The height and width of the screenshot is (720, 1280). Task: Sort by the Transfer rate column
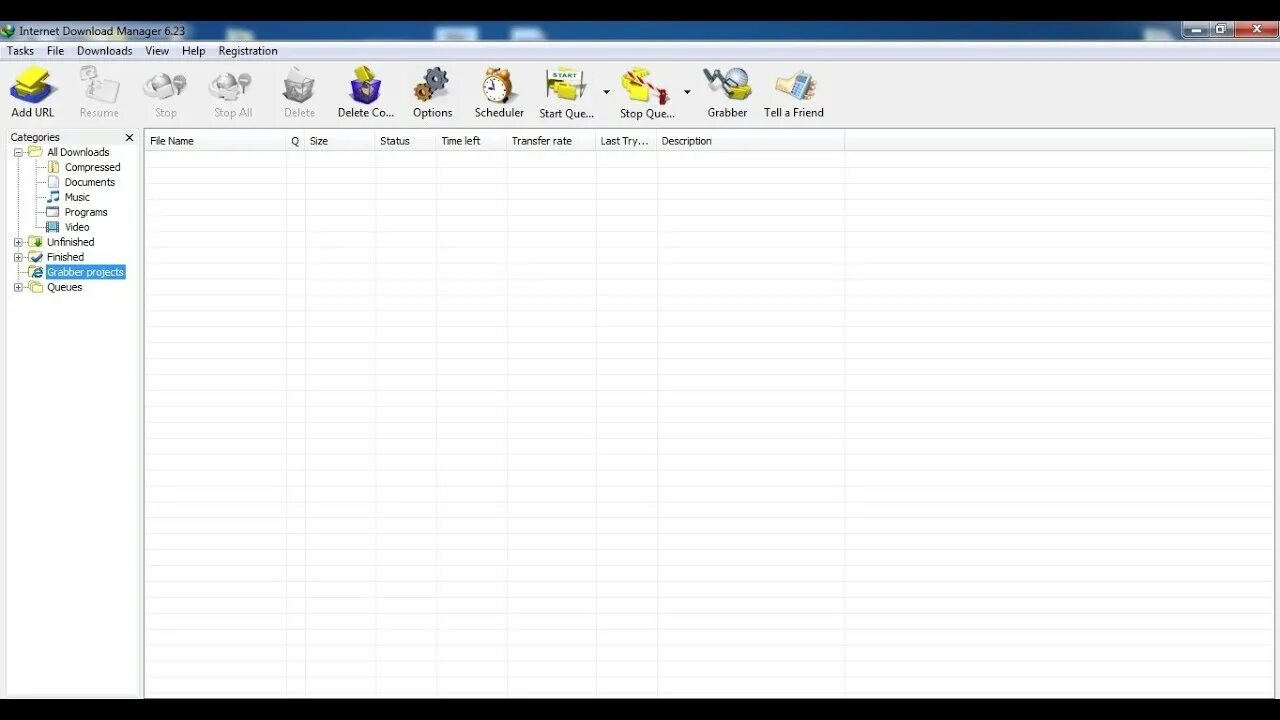coord(552,141)
